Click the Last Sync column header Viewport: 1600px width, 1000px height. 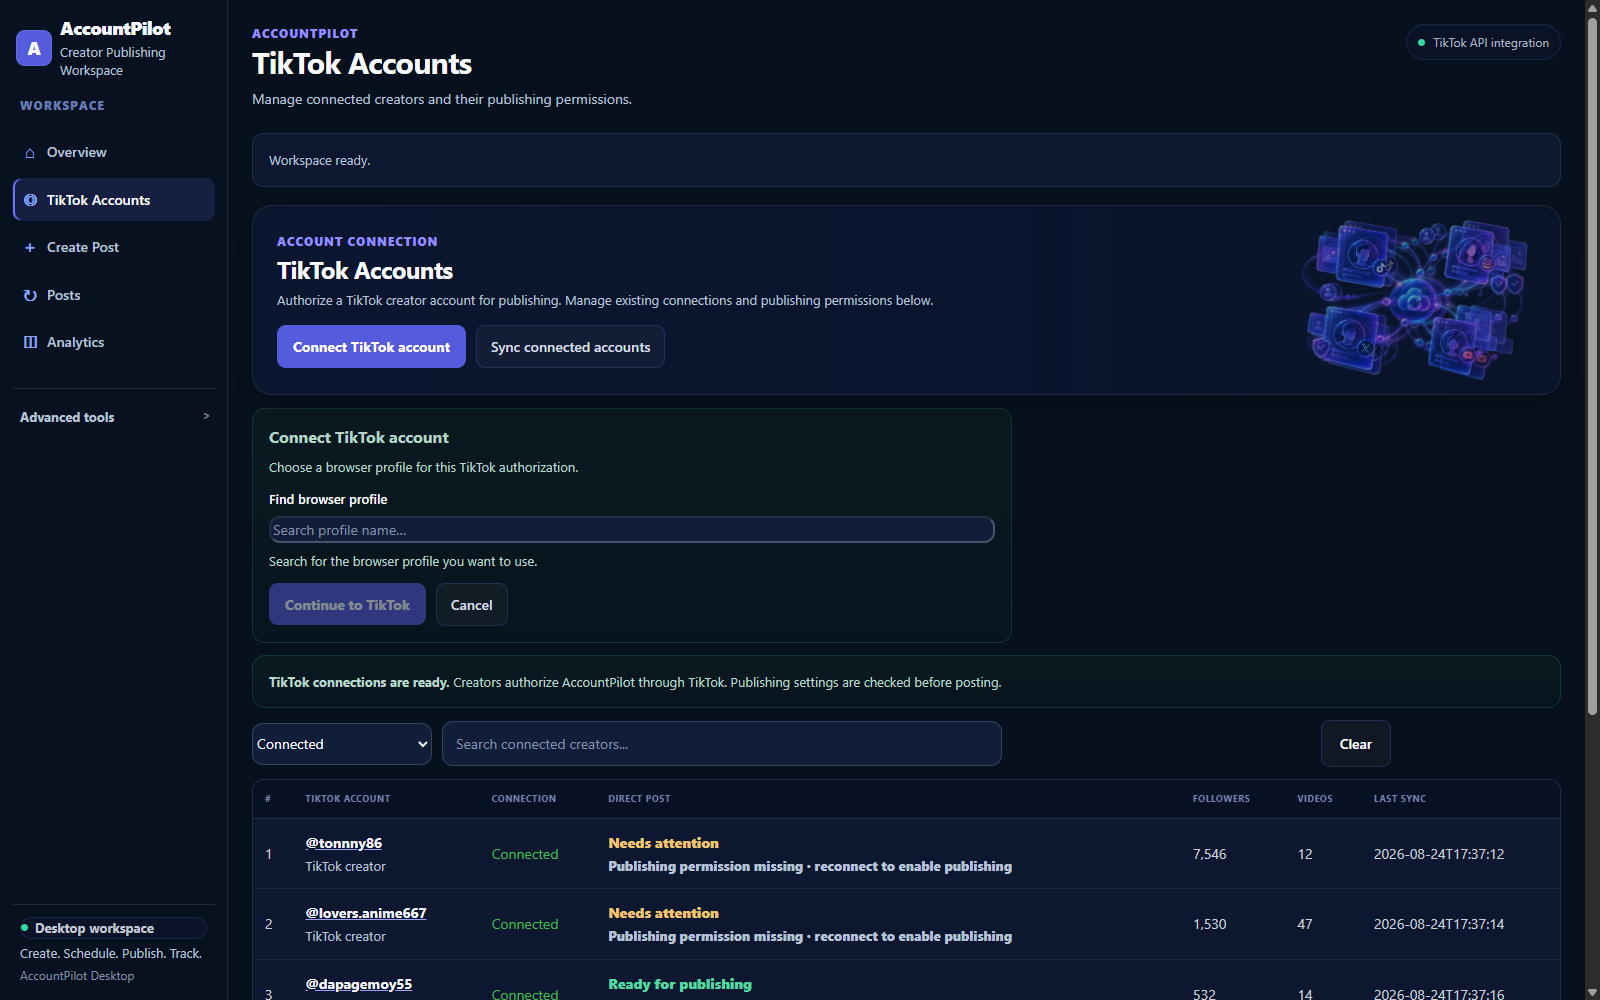click(x=1400, y=799)
